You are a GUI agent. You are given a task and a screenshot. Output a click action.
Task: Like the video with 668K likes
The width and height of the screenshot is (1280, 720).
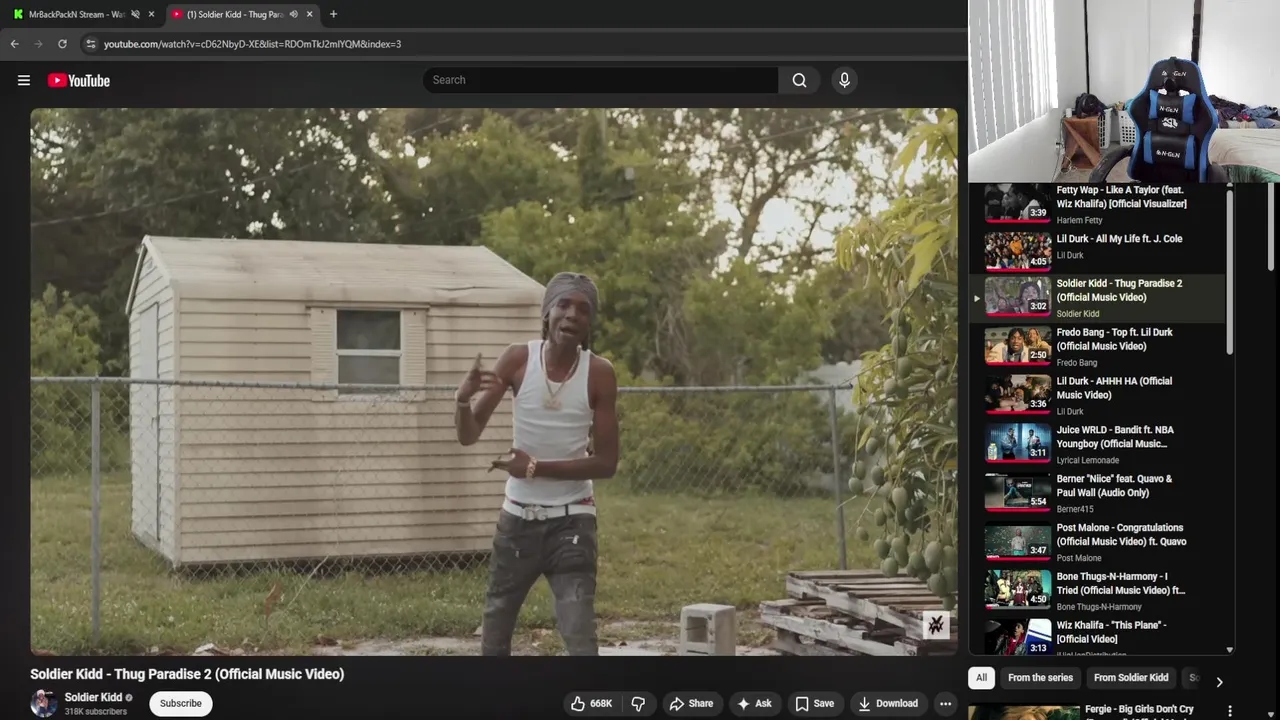(591, 703)
